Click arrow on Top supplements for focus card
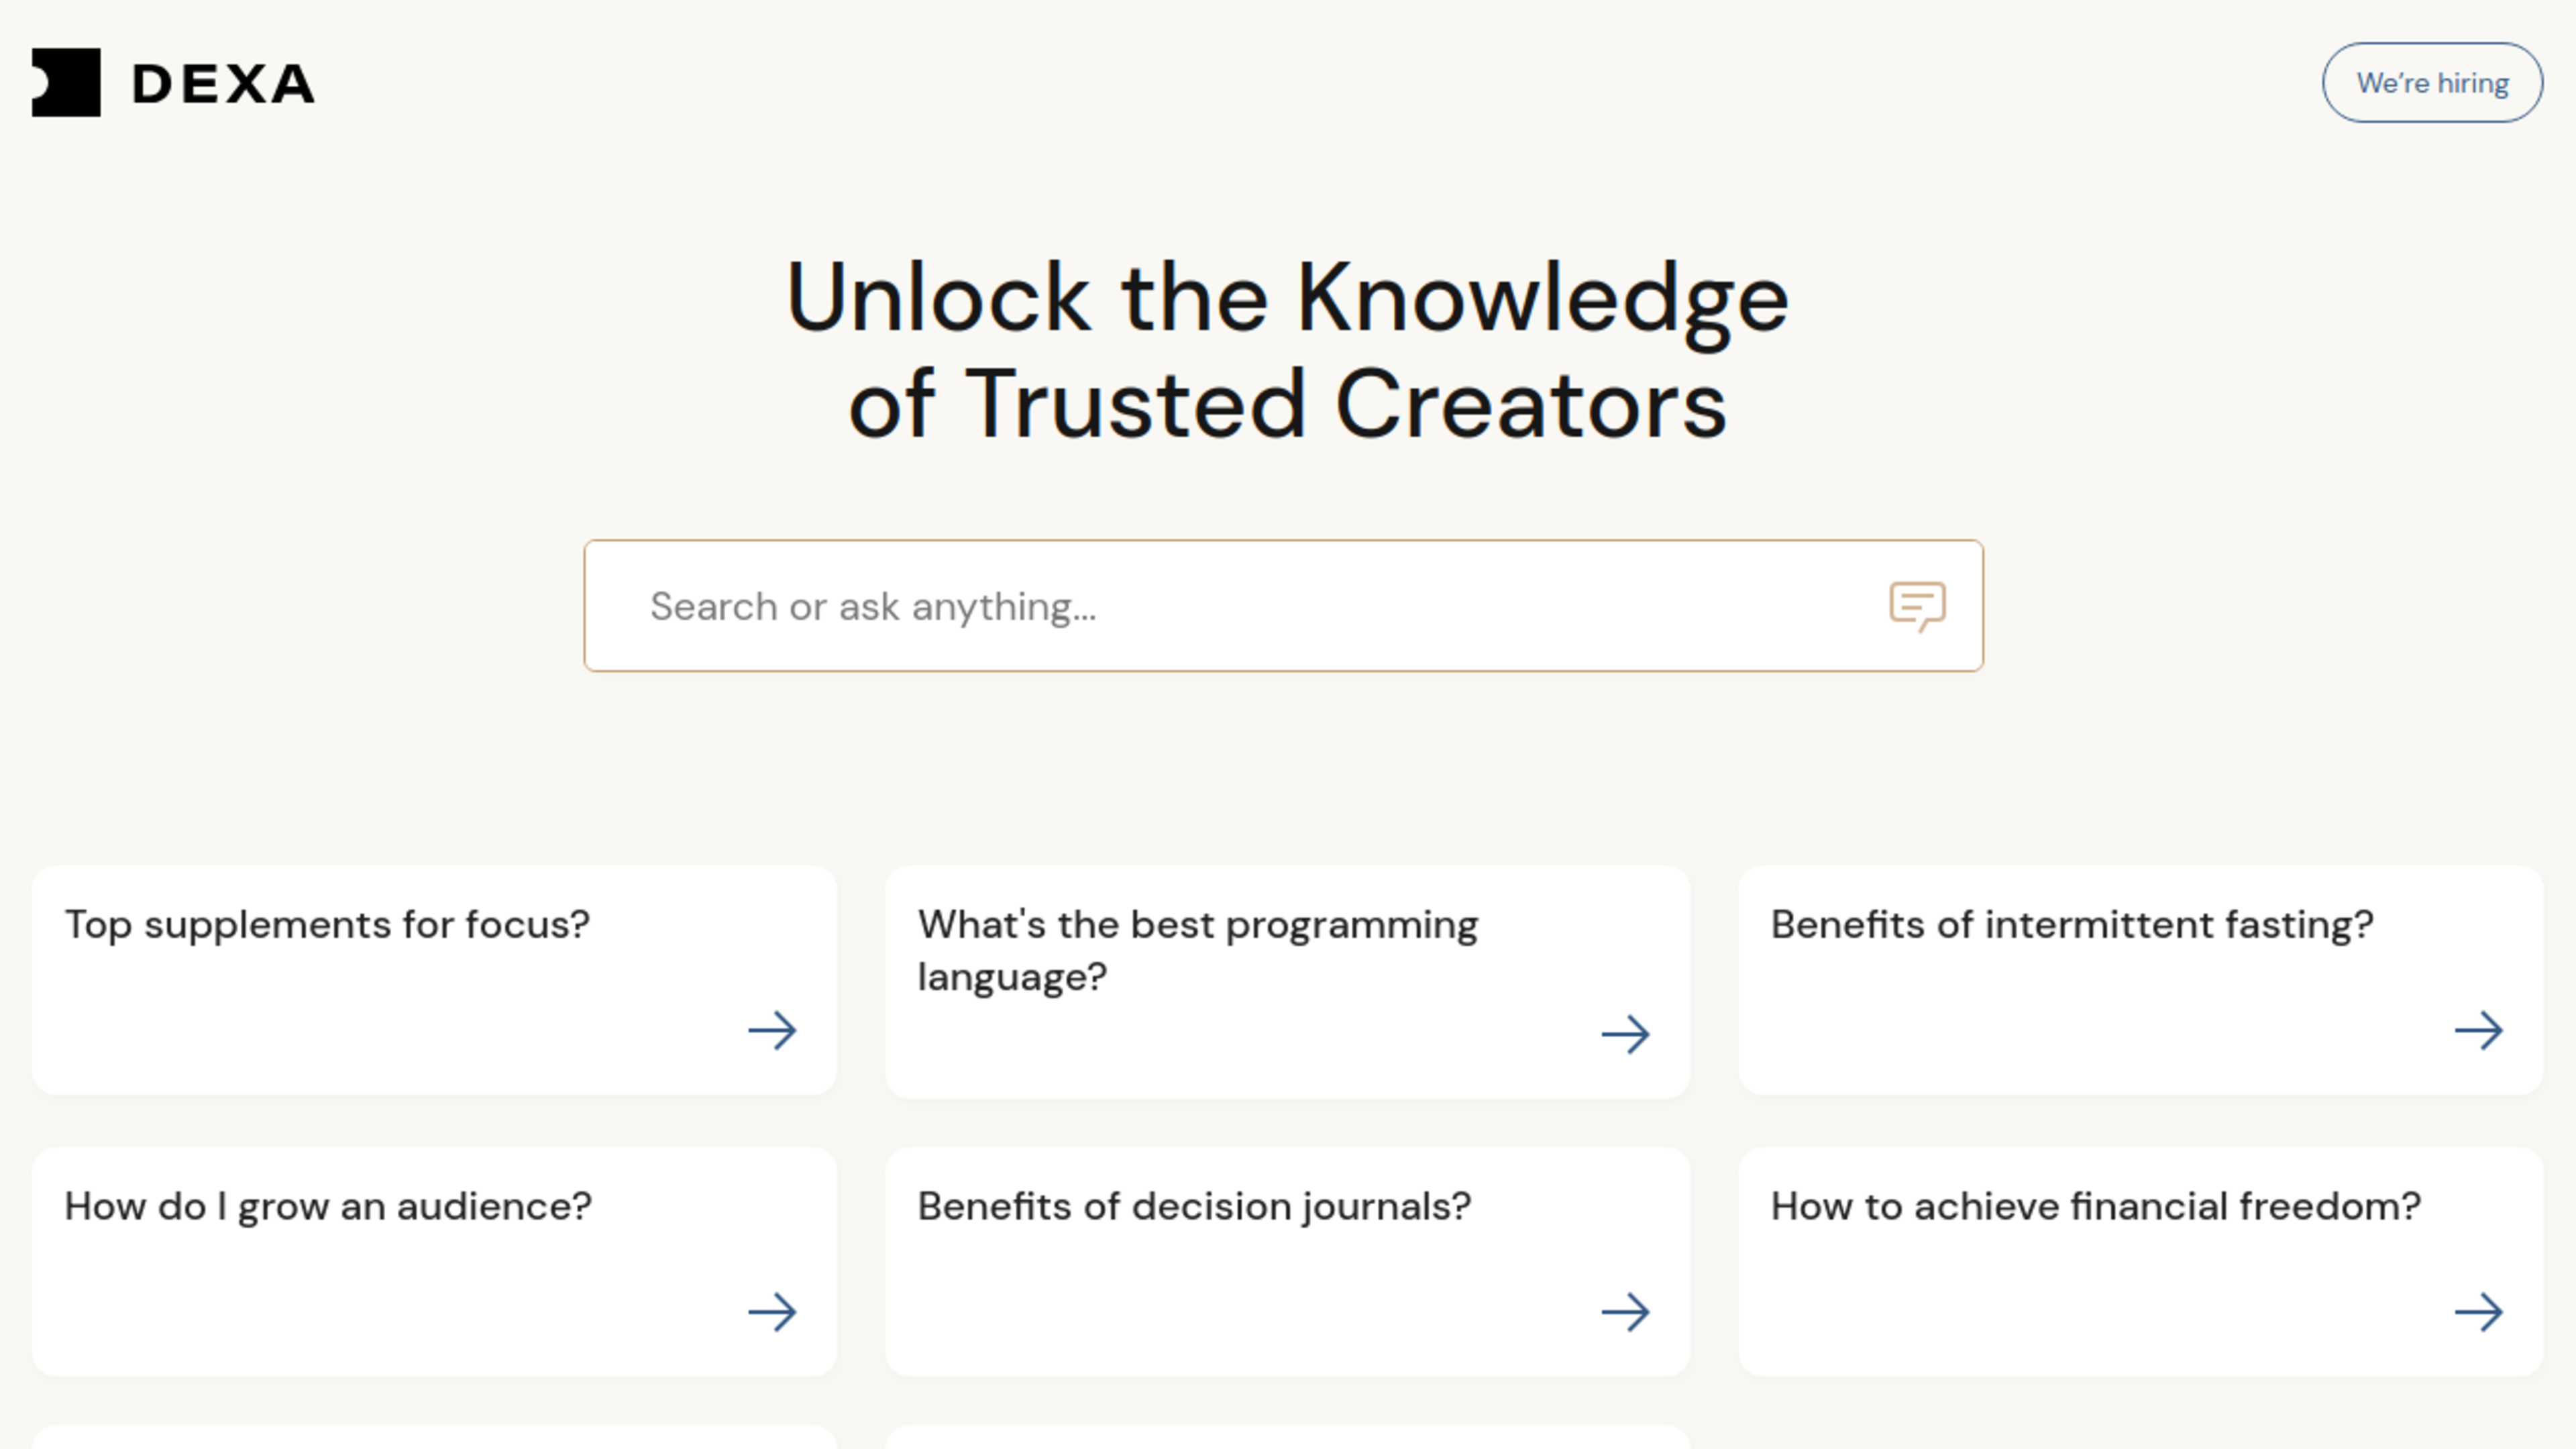The image size is (2576, 1449). (x=772, y=1030)
